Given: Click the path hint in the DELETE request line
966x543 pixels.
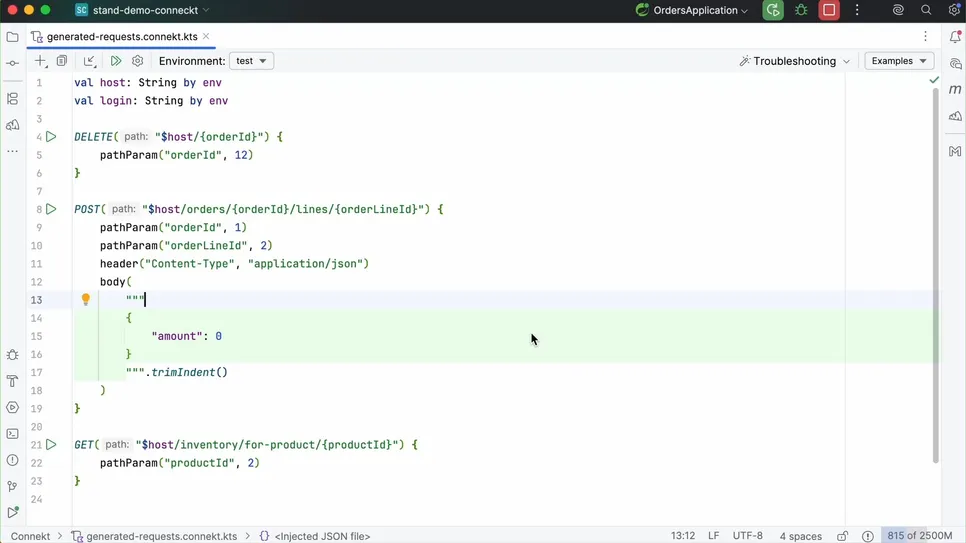Looking at the screenshot, I should tap(136, 137).
